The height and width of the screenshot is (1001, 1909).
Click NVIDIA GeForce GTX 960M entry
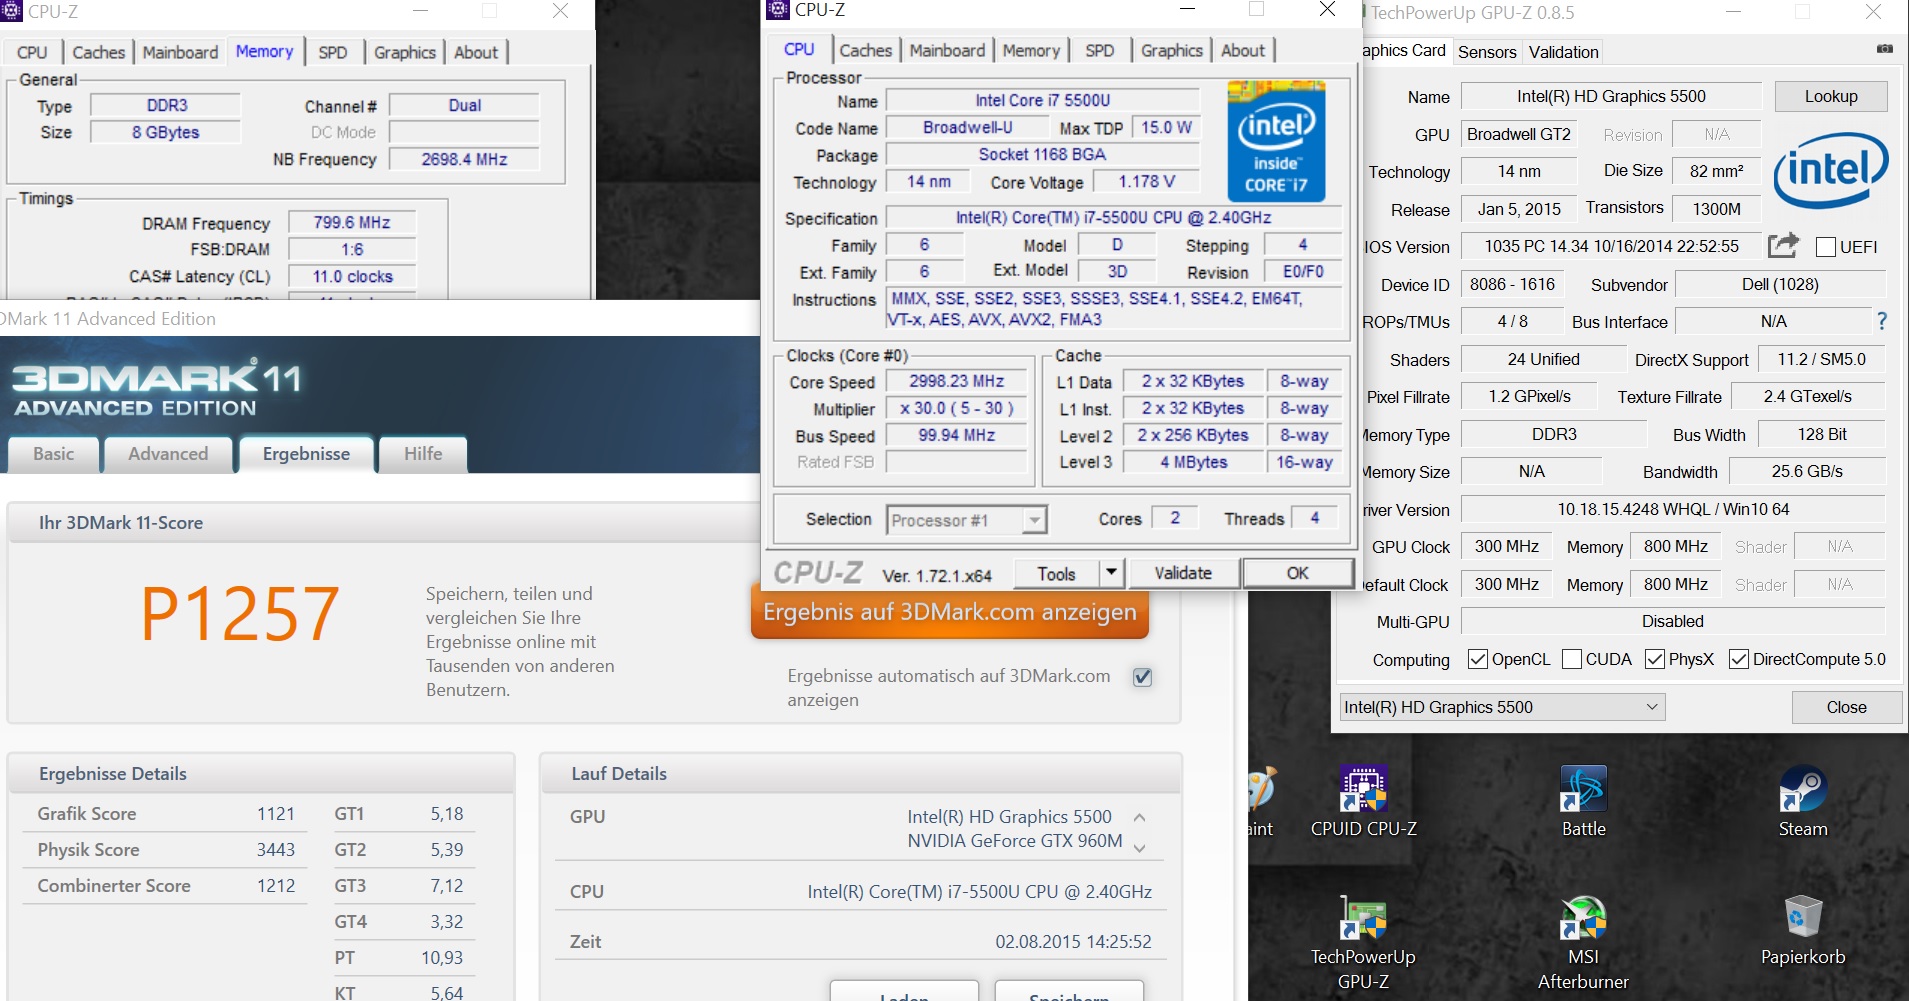click(1015, 841)
